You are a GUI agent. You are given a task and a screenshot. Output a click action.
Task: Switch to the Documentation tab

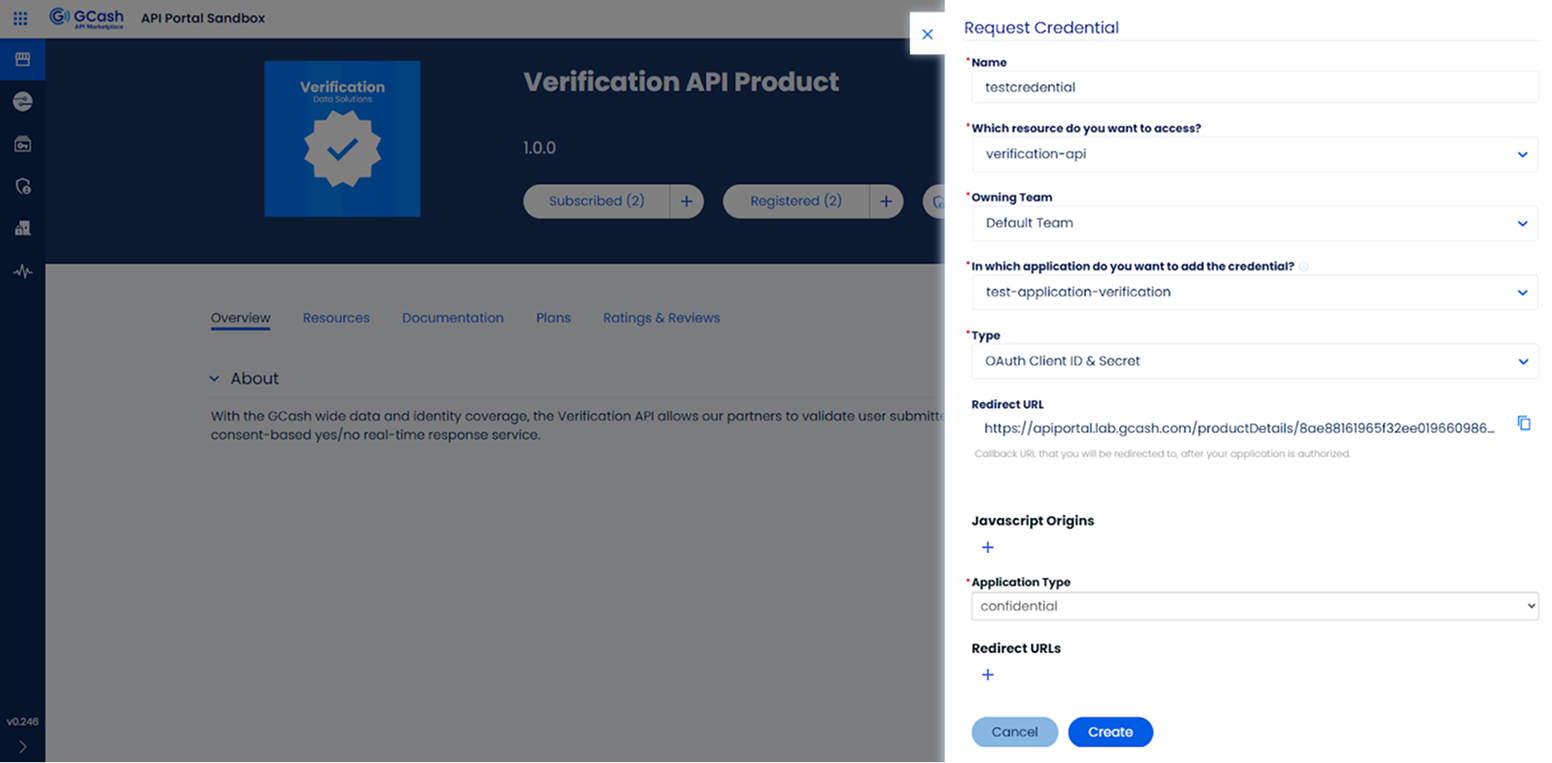[x=453, y=318]
